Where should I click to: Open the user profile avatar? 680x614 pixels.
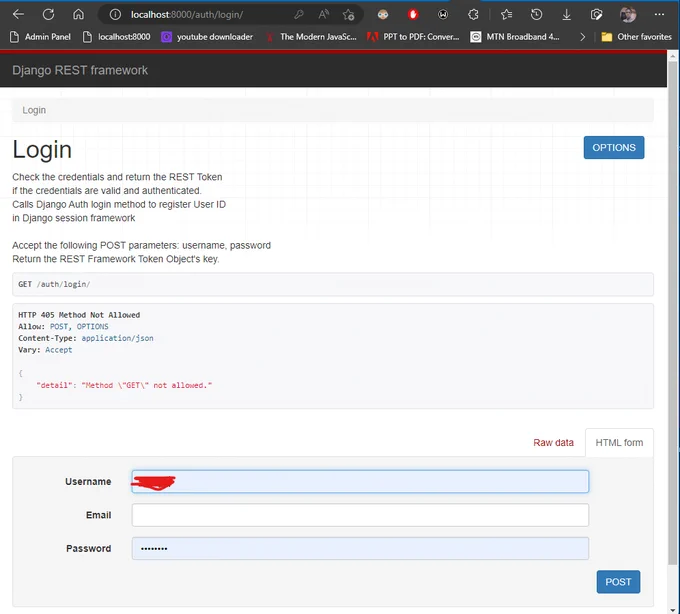point(628,15)
